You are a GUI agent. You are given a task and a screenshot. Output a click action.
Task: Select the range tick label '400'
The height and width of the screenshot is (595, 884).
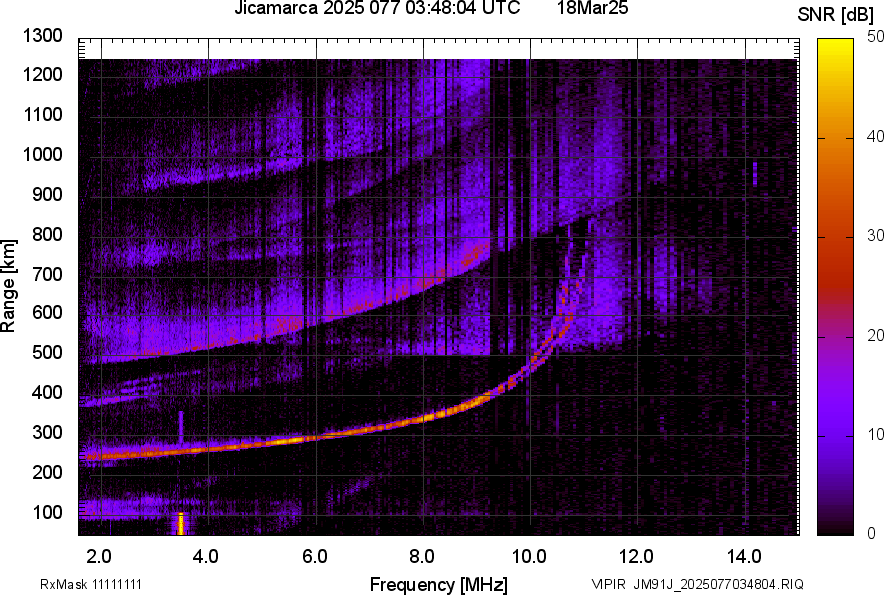(47, 392)
